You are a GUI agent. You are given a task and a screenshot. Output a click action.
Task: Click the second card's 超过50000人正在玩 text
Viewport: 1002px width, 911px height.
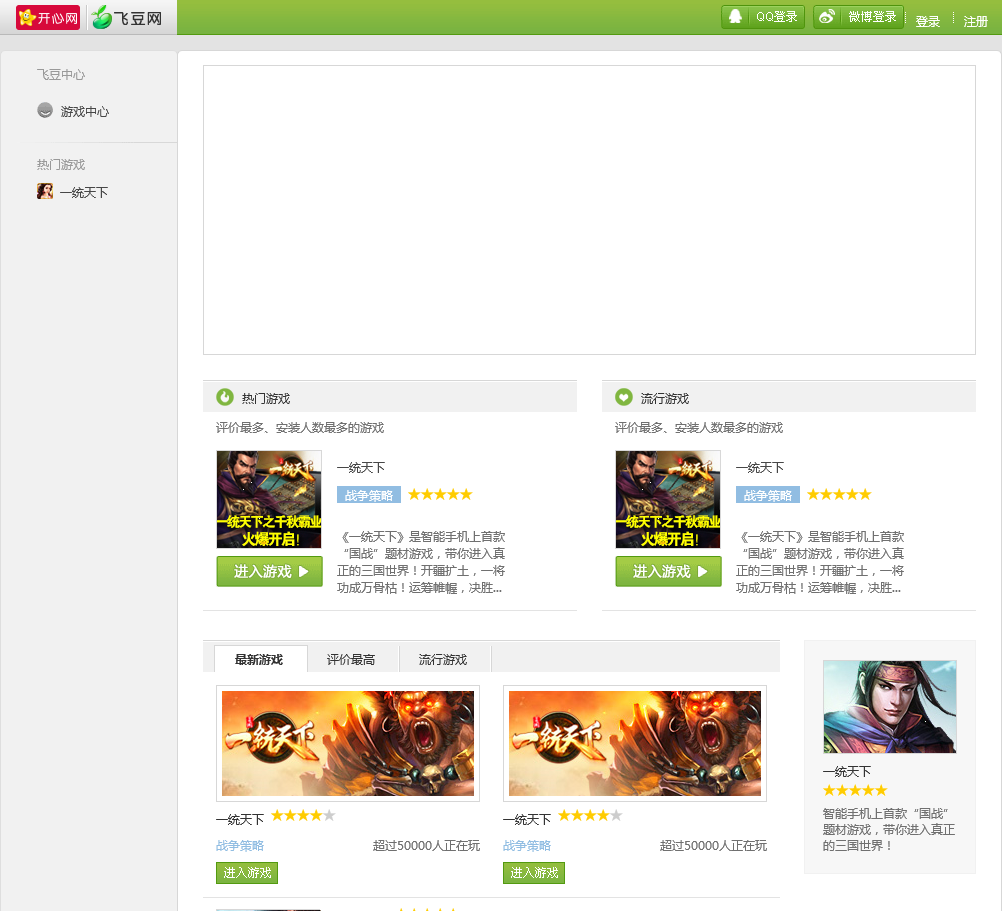(x=713, y=846)
